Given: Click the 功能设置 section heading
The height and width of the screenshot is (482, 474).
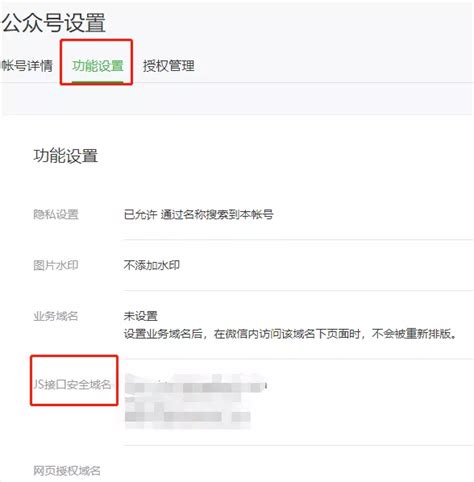Looking at the screenshot, I should pyautogui.click(x=65, y=156).
